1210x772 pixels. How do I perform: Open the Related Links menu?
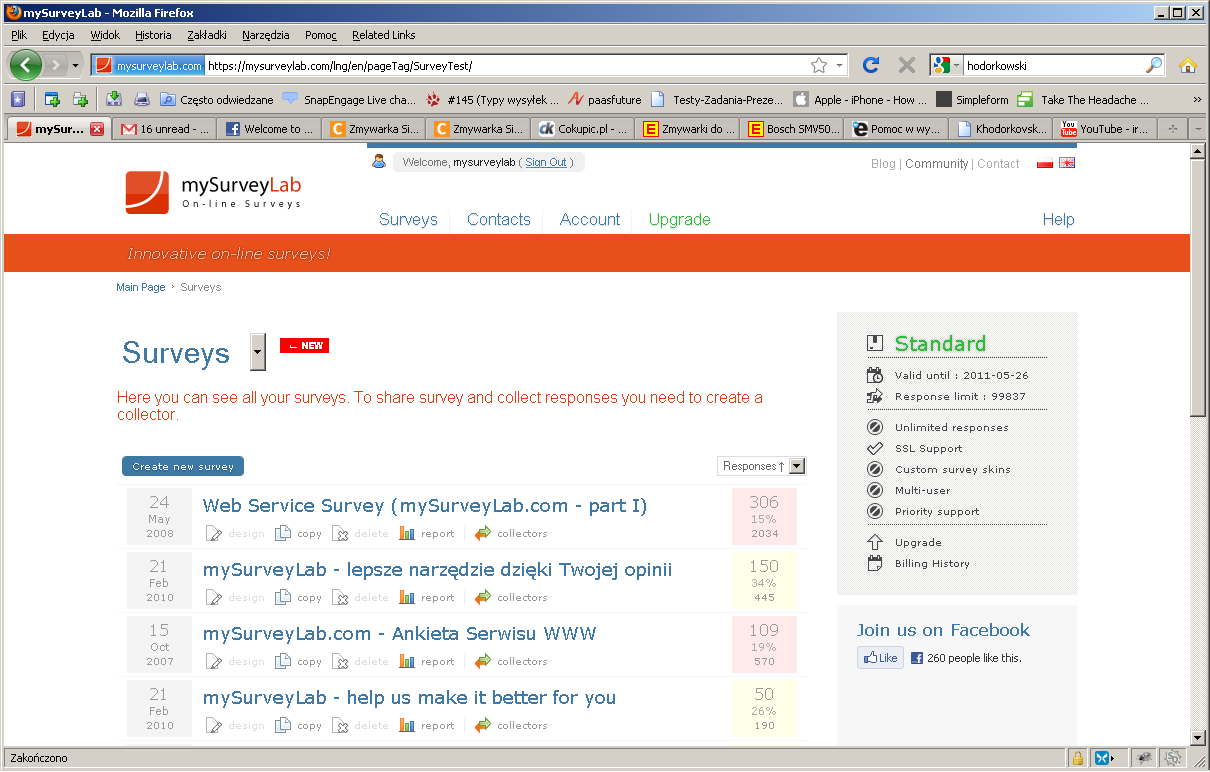tap(383, 35)
